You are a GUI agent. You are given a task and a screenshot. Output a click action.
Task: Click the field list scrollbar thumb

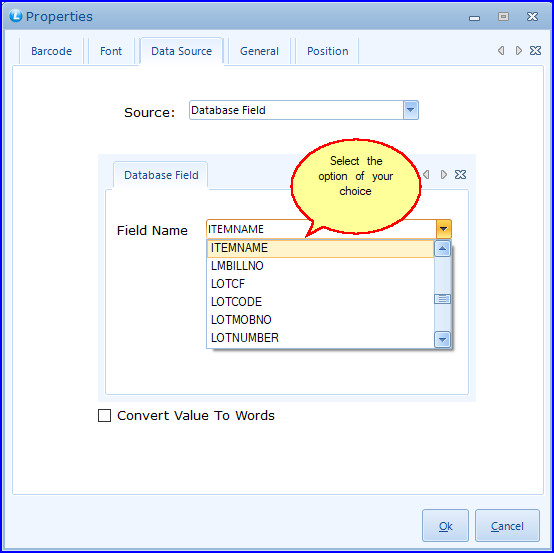click(442, 299)
